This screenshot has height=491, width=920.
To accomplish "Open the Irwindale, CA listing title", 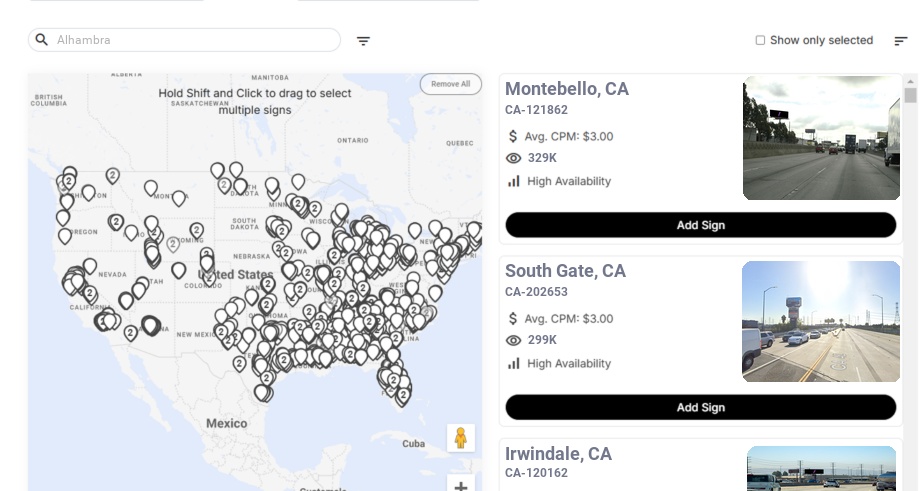I will pos(558,454).
